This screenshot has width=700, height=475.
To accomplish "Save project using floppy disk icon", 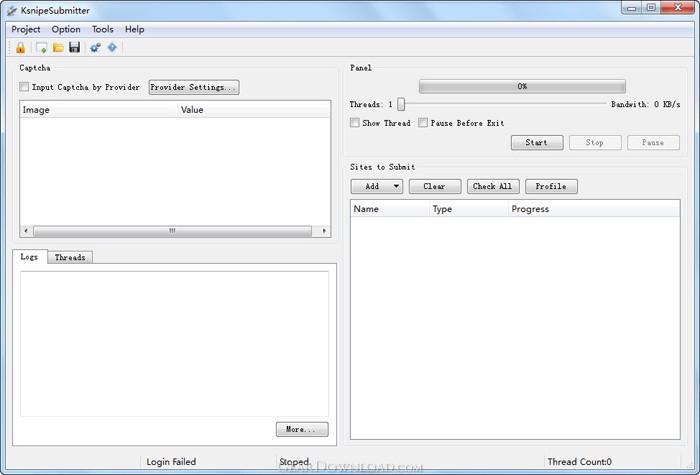I will (x=75, y=47).
